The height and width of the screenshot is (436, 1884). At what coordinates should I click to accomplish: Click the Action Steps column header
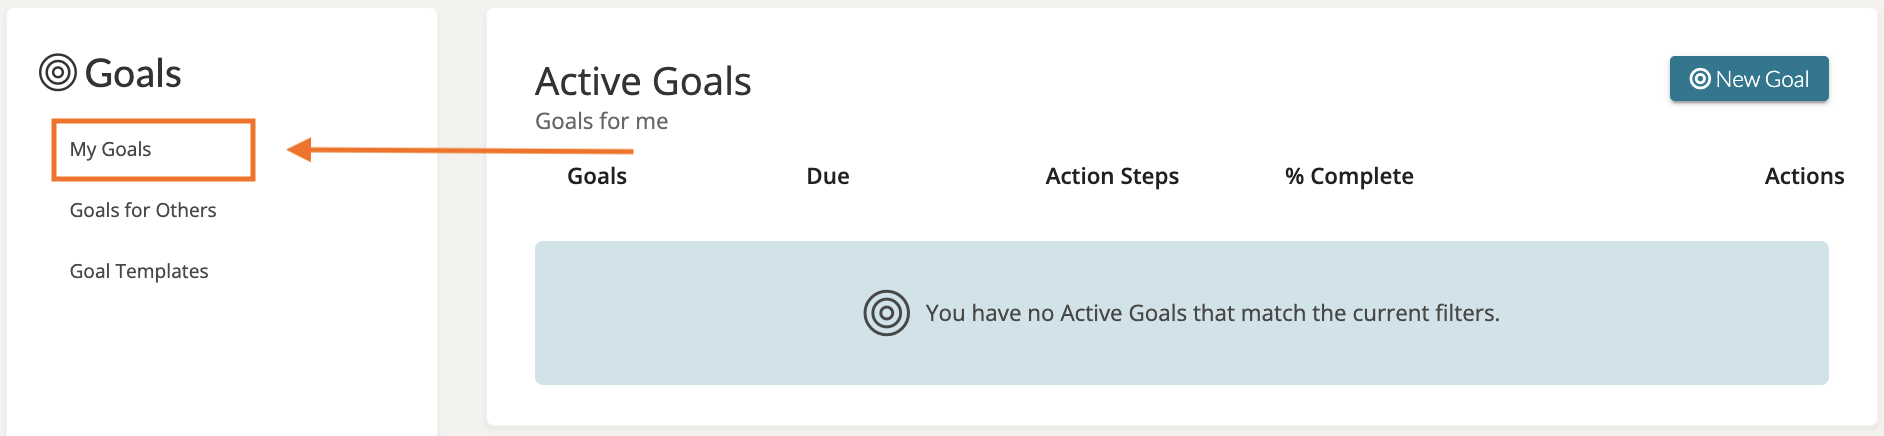pyautogui.click(x=1112, y=177)
